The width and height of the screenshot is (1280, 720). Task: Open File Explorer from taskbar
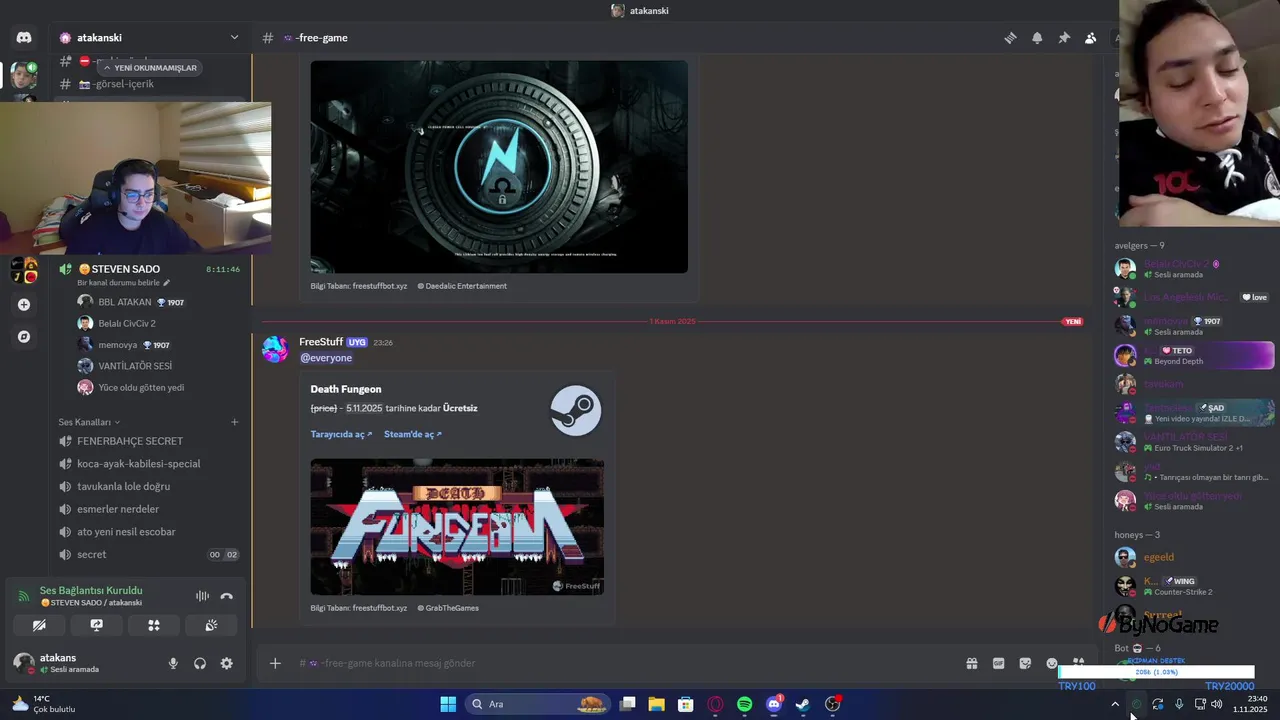[656, 704]
